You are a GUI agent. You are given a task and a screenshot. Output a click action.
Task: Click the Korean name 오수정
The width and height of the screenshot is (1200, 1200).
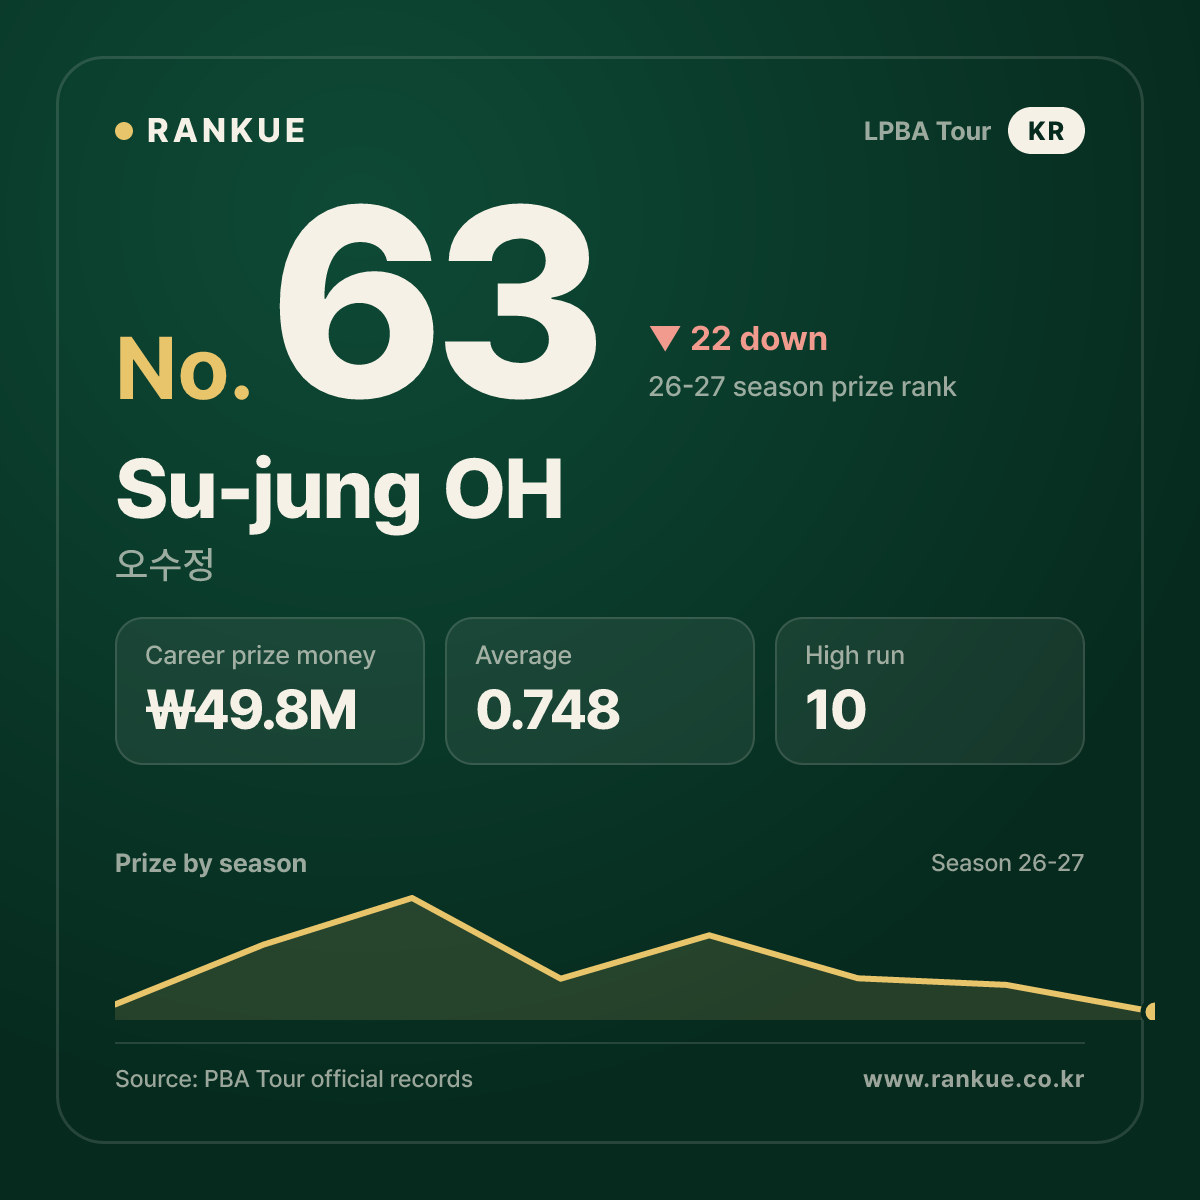pyautogui.click(x=165, y=564)
